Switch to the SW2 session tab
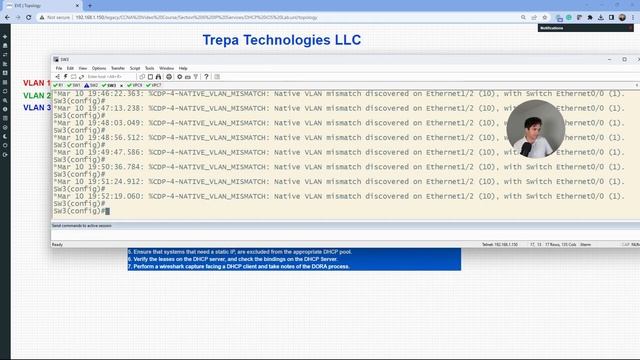Screen dimensions: 640x360 [91, 85]
